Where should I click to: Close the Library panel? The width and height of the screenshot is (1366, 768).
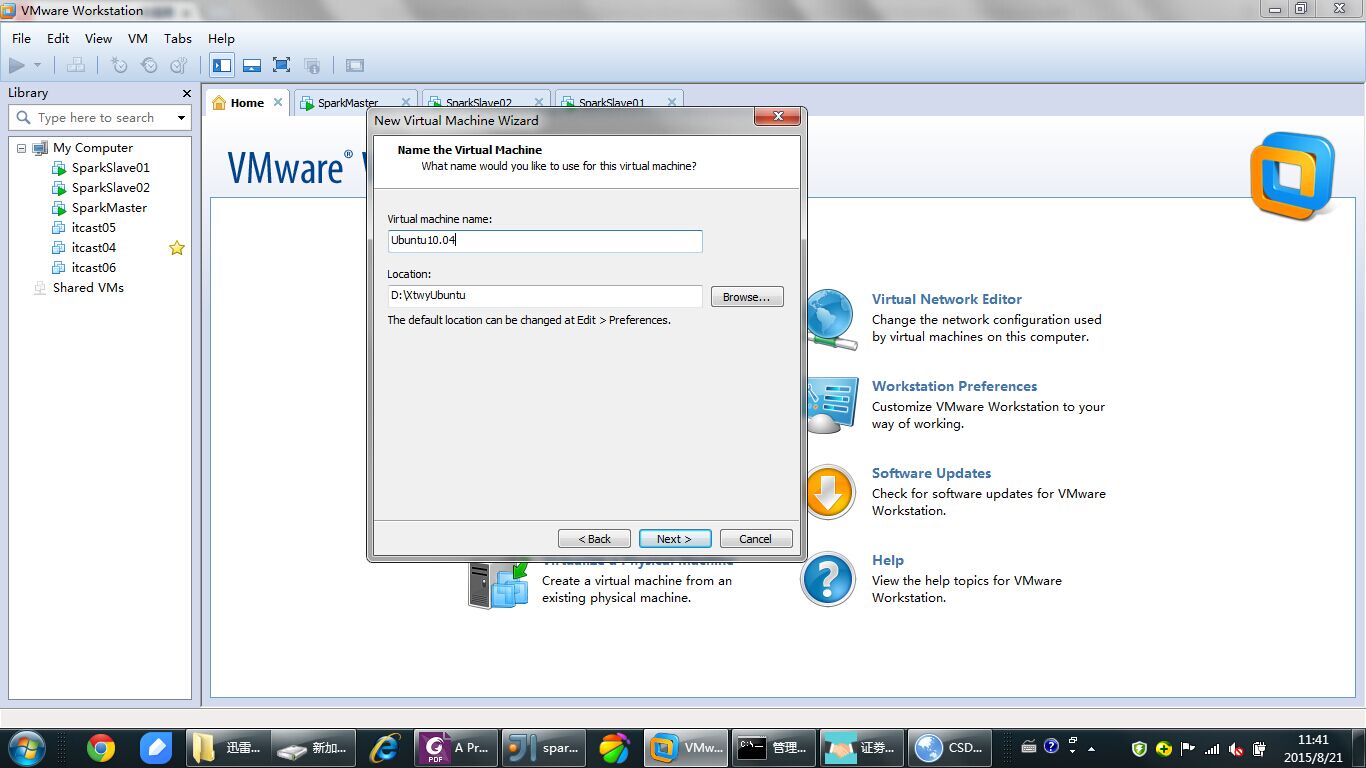pyautogui.click(x=186, y=93)
